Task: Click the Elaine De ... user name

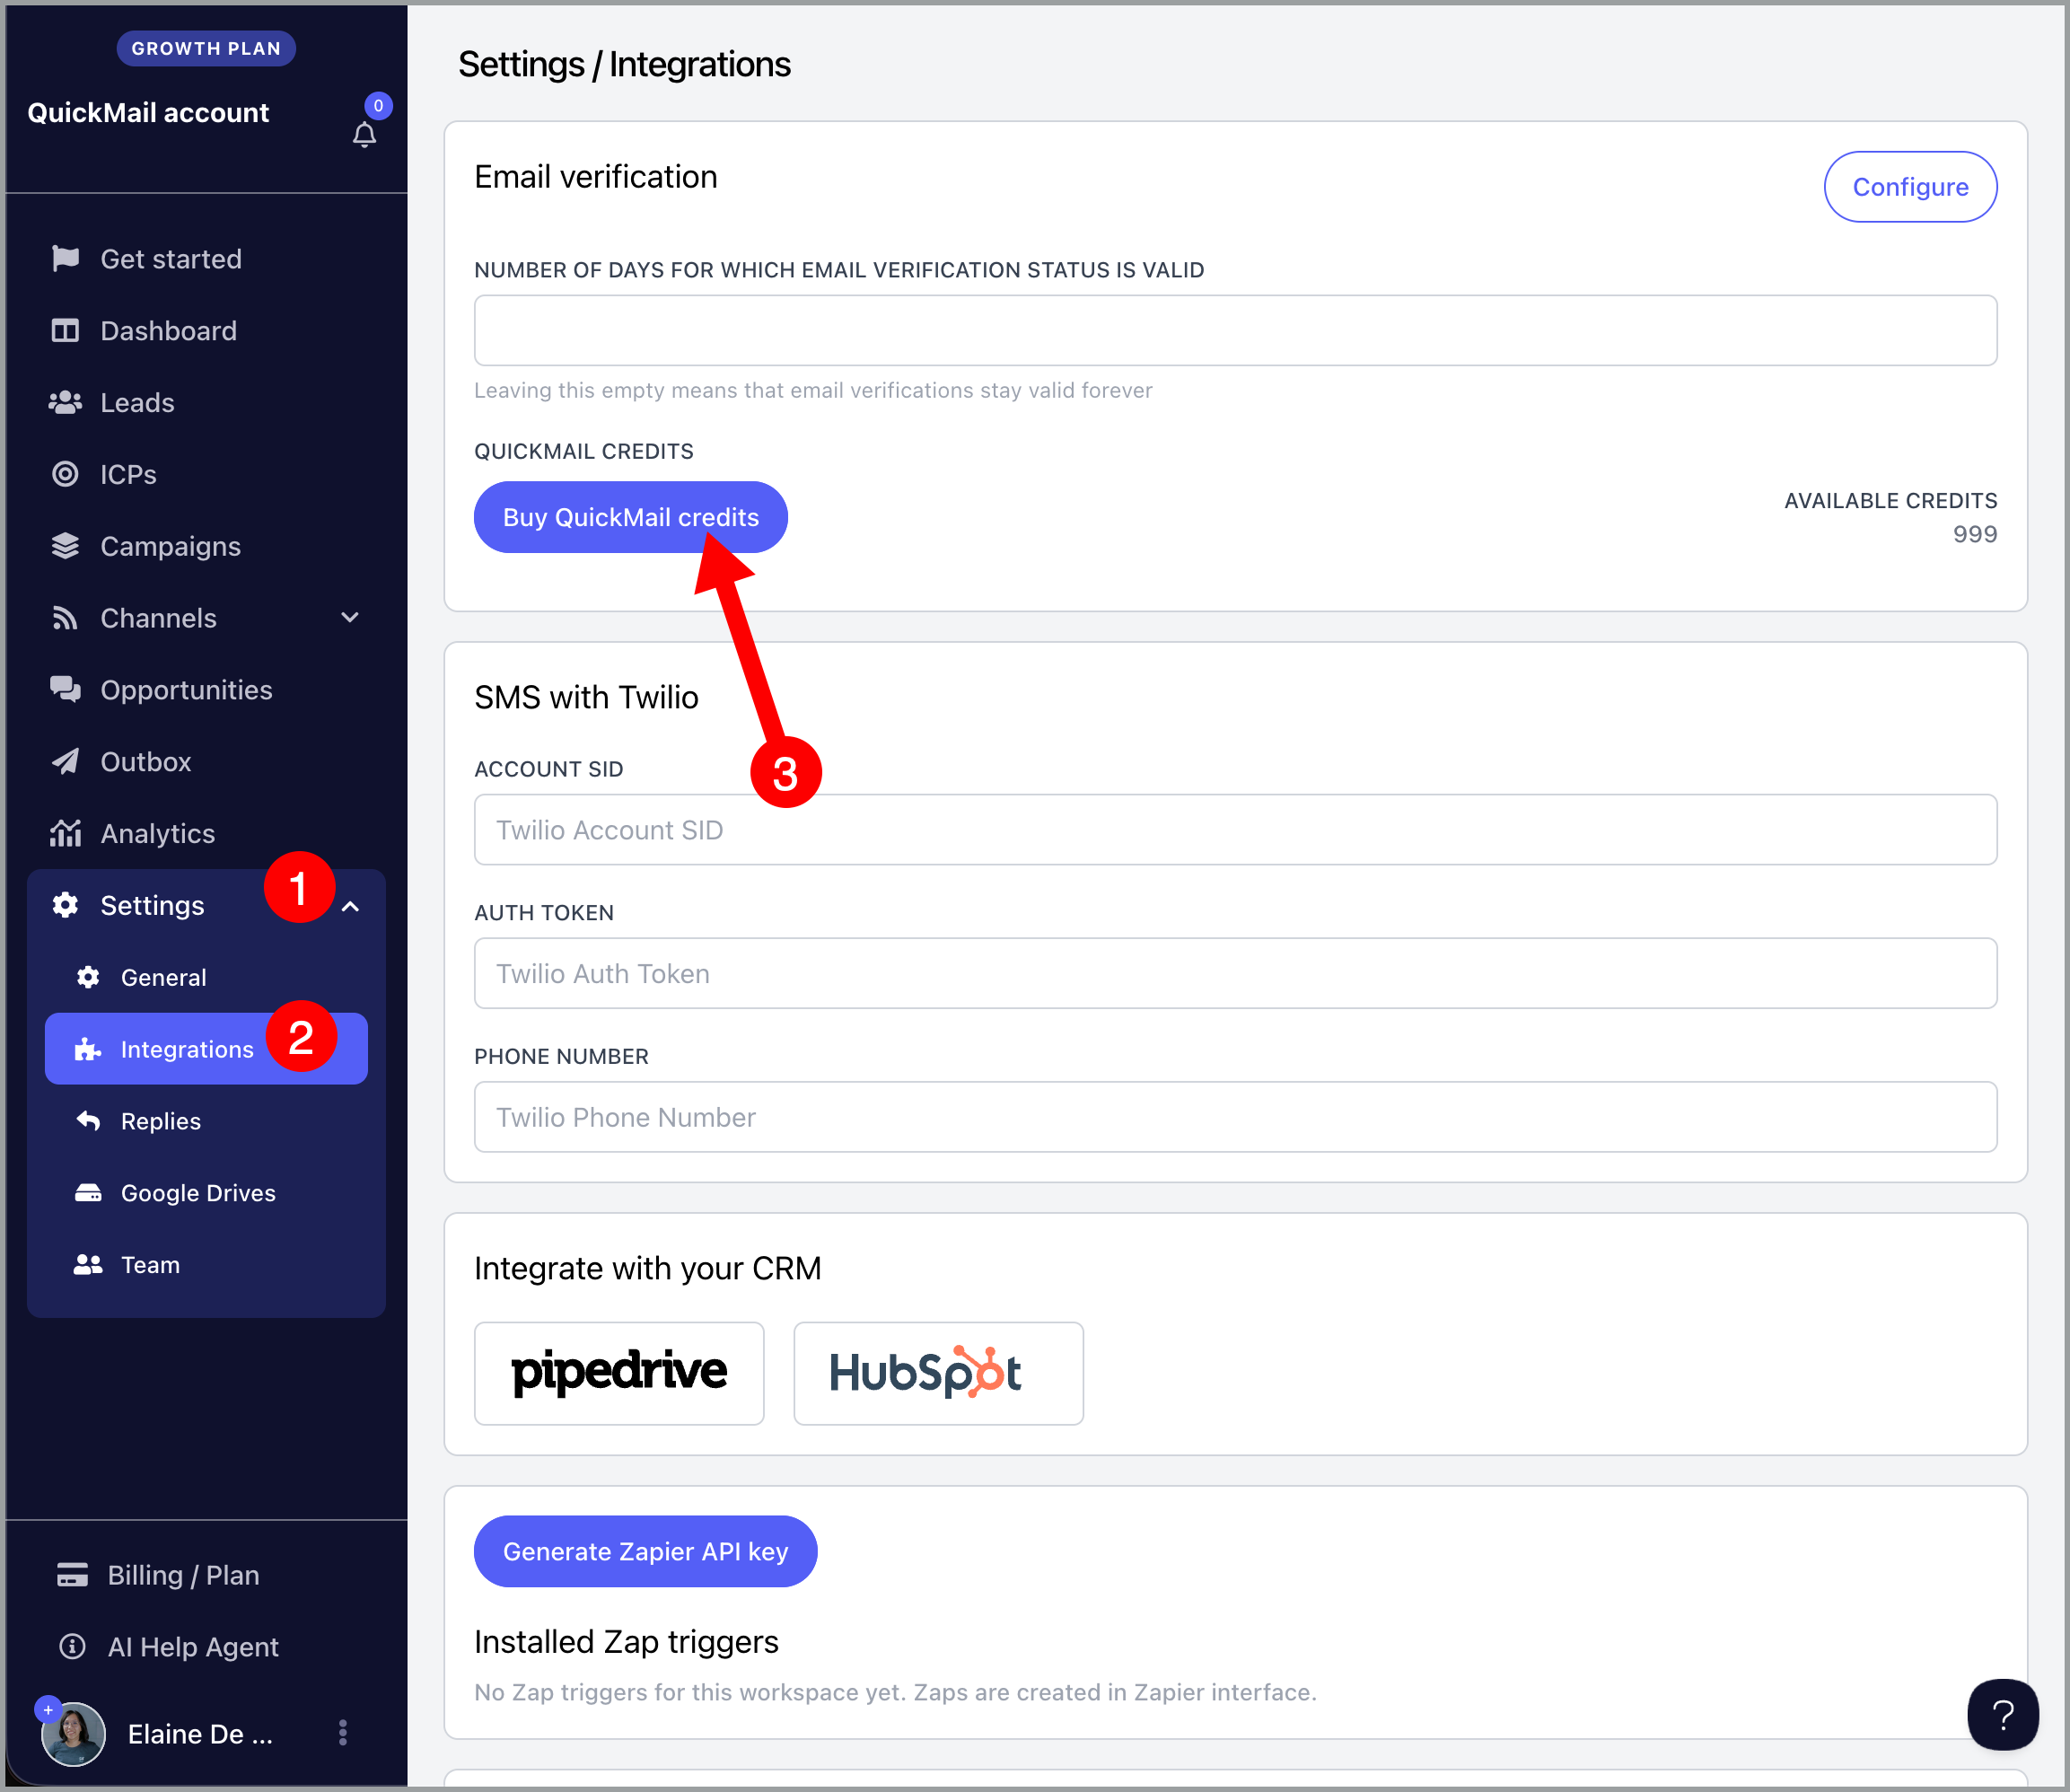Action: click(x=200, y=1734)
